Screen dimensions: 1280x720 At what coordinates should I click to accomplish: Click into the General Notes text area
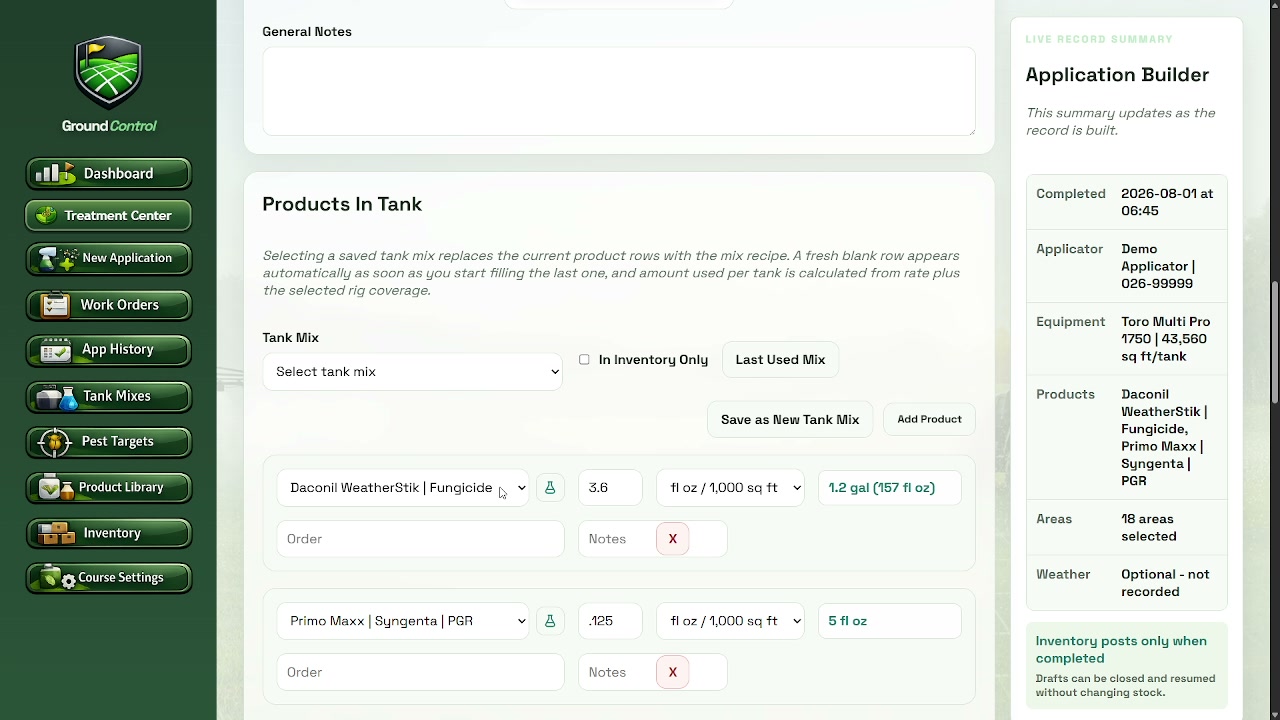pyautogui.click(x=619, y=91)
